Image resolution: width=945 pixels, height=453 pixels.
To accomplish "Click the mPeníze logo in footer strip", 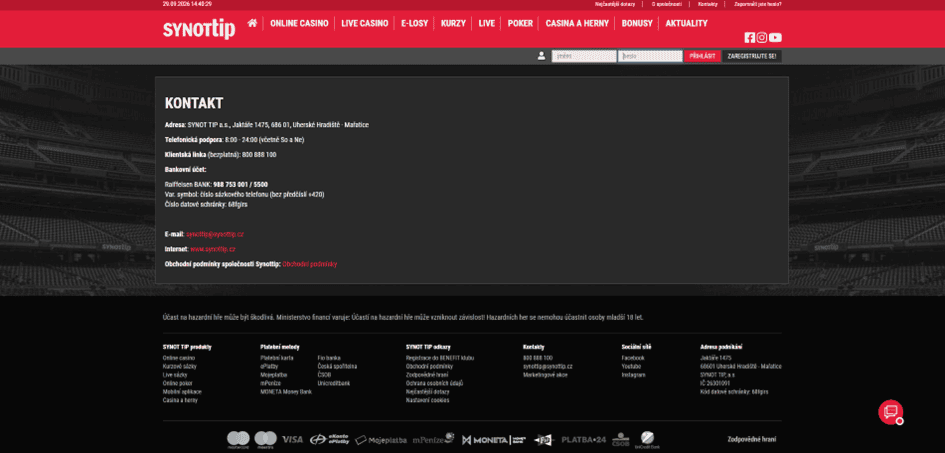I will pos(433,439).
